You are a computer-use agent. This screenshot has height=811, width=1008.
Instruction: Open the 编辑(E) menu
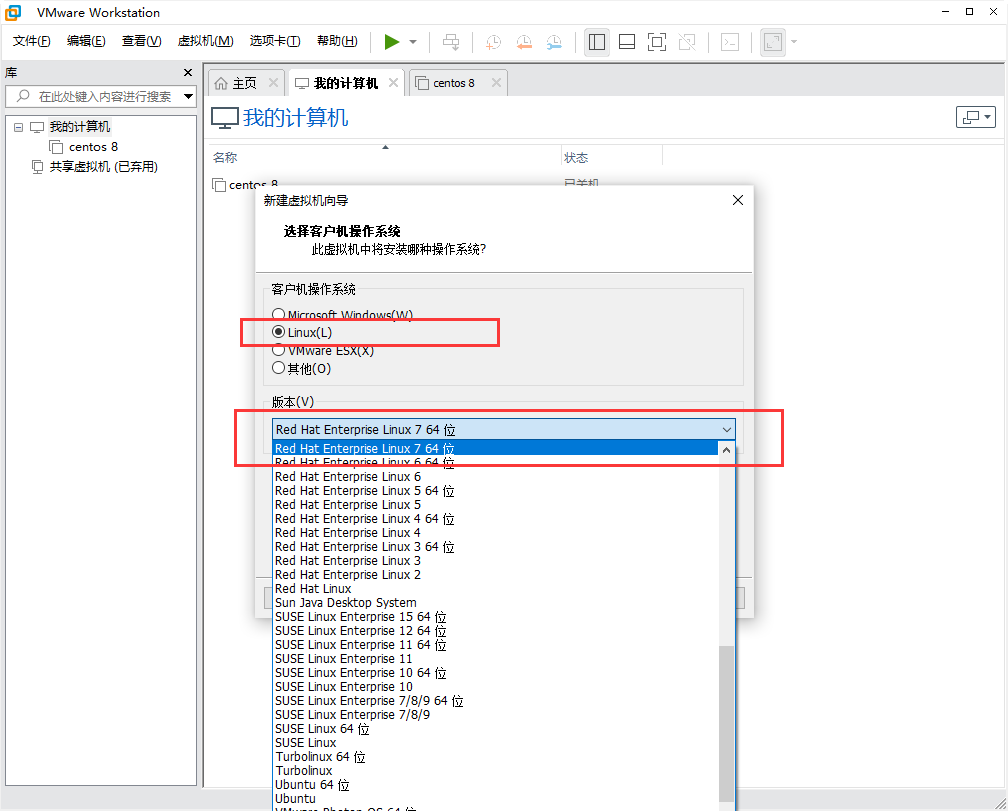coord(86,41)
